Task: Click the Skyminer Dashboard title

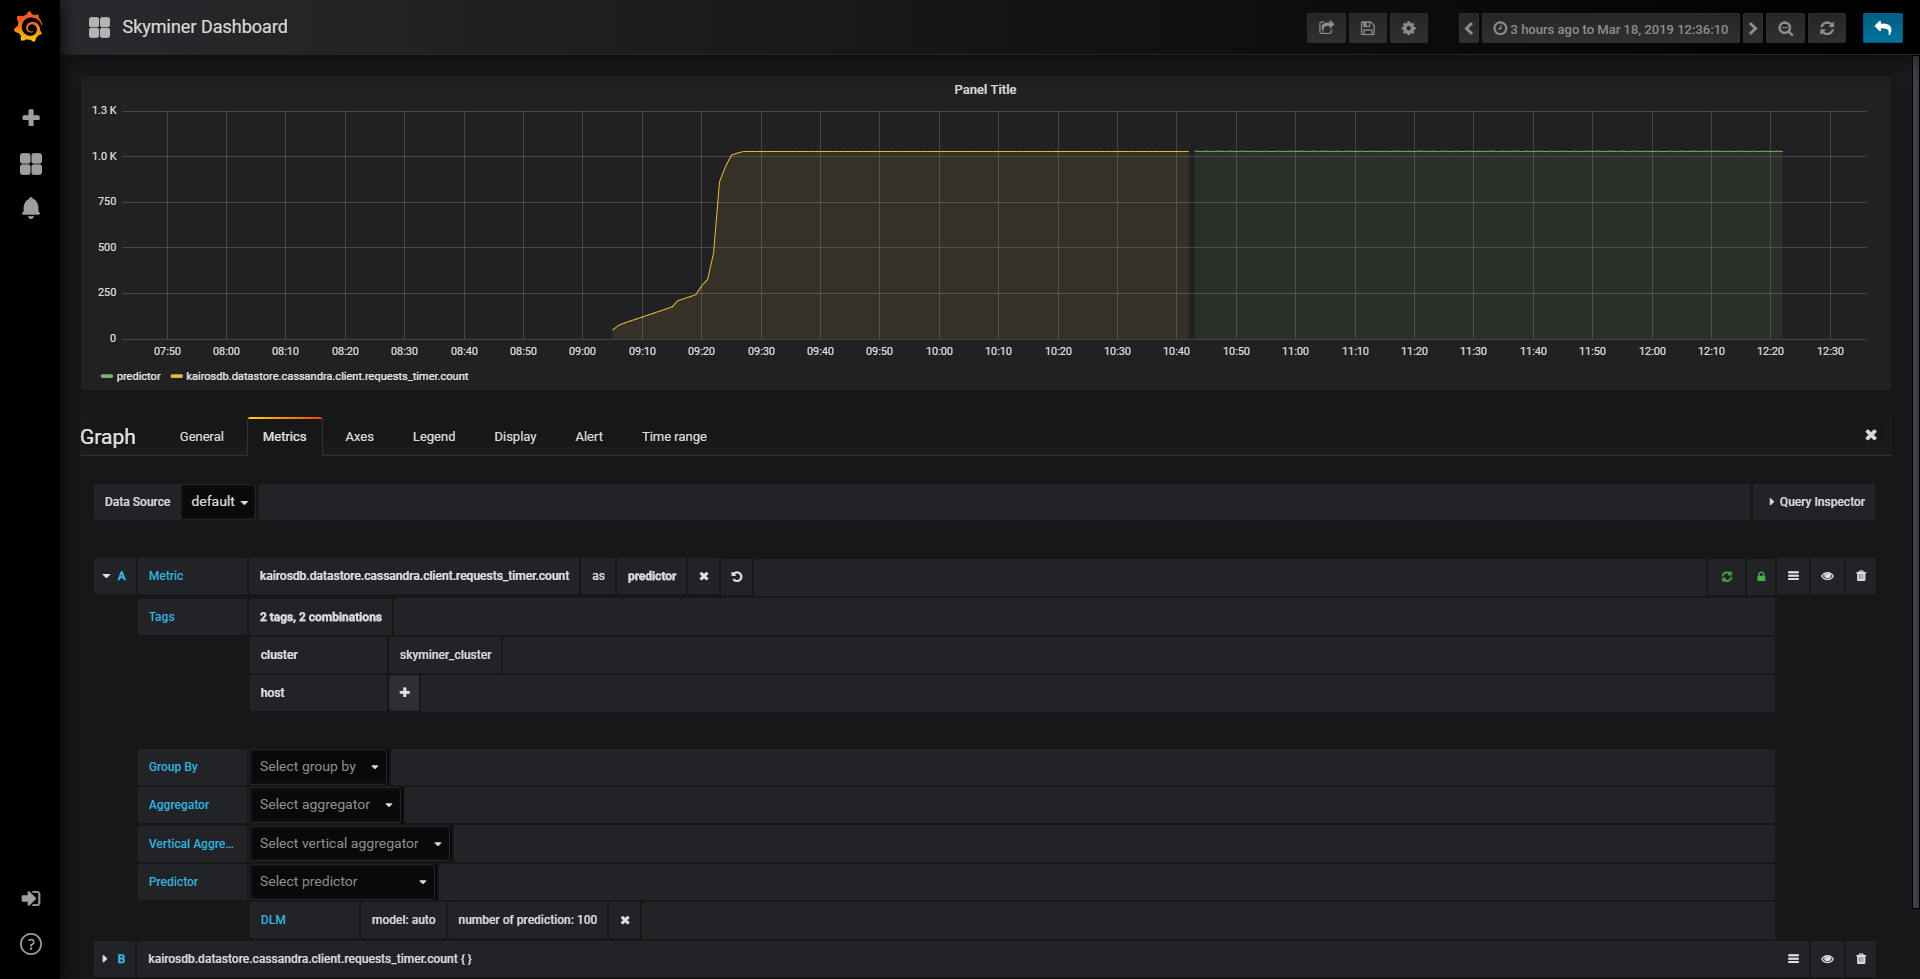Action: 205,27
